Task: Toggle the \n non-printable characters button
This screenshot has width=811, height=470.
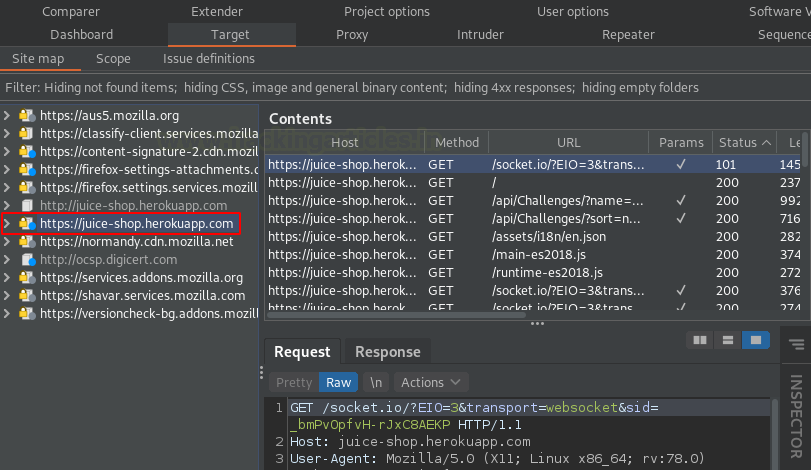Action: coord(376,382)
